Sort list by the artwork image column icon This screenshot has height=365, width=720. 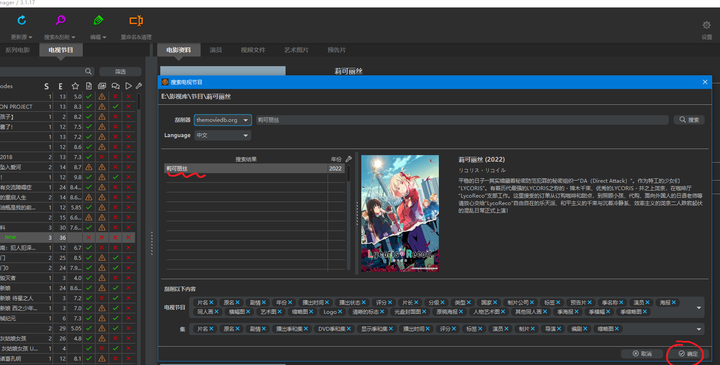tap(102, 86)
